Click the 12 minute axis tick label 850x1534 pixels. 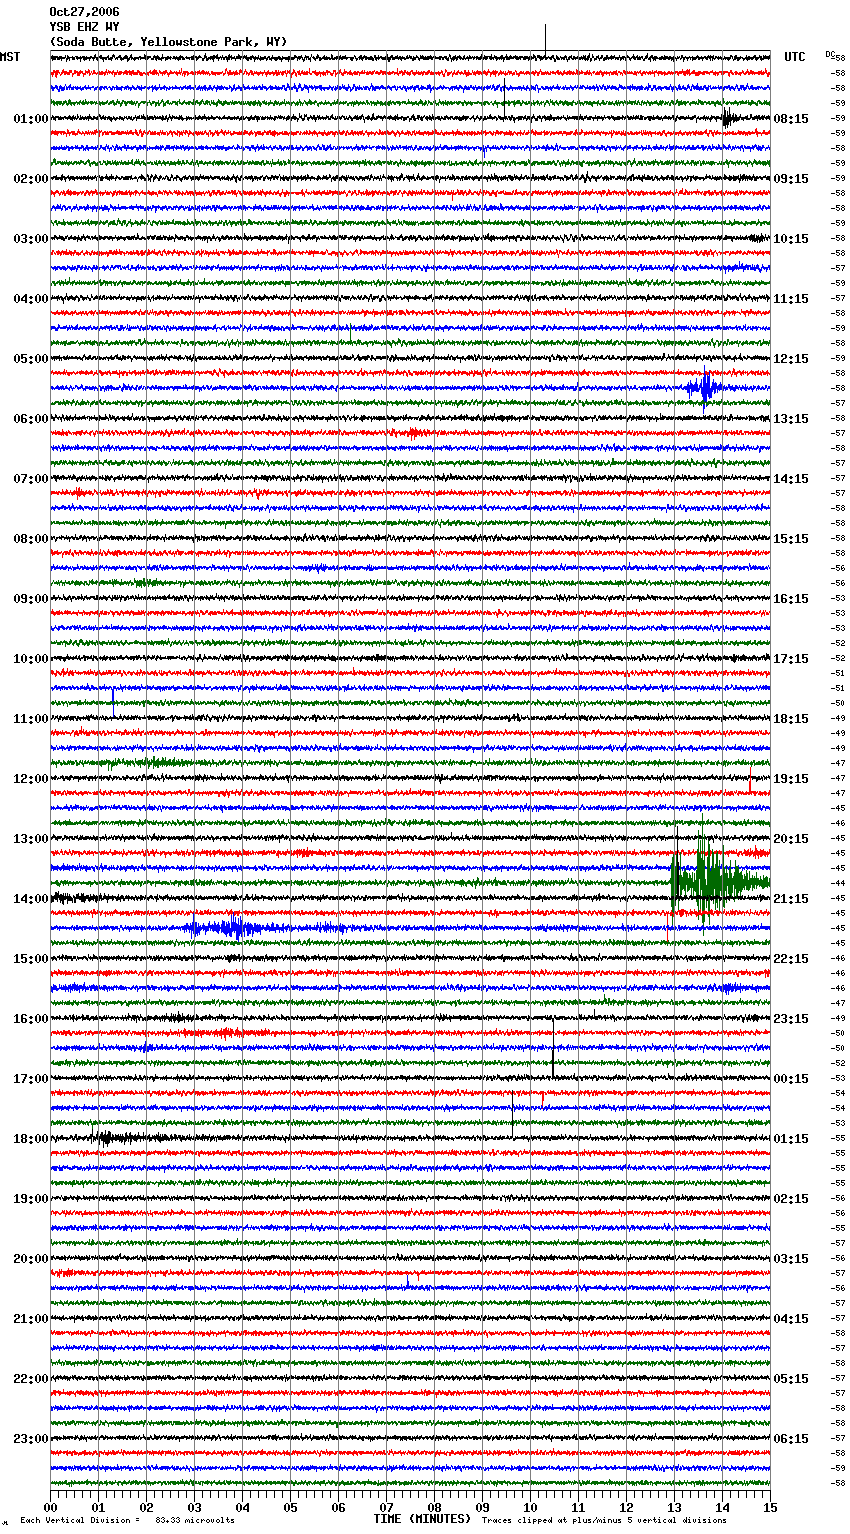626,1507
